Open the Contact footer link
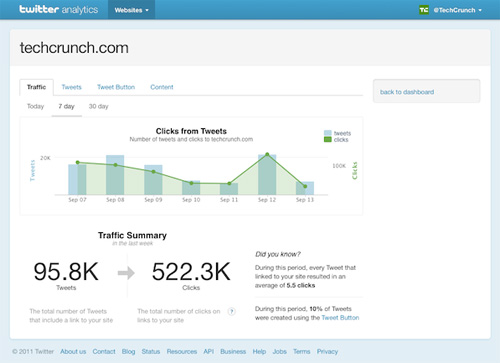 pos(104,351)
